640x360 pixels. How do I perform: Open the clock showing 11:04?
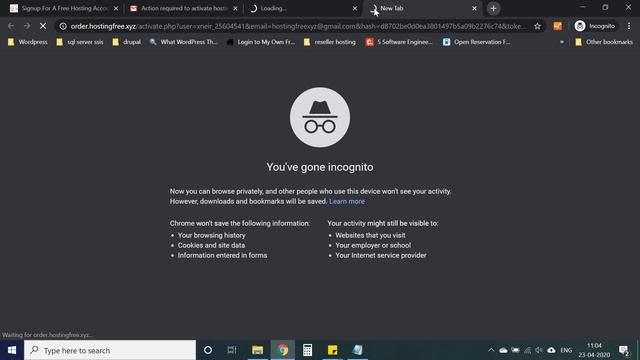click(x=594, y=350)
